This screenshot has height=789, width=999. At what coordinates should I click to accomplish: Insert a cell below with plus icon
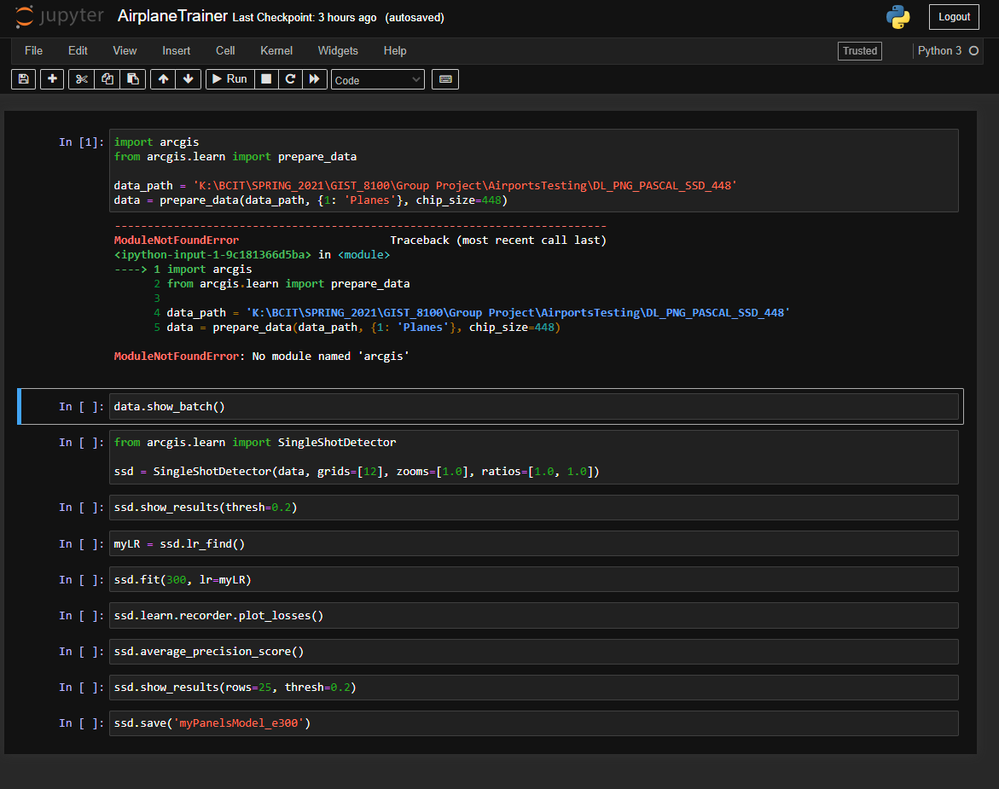pyautogui.click(x=52, y=79)
